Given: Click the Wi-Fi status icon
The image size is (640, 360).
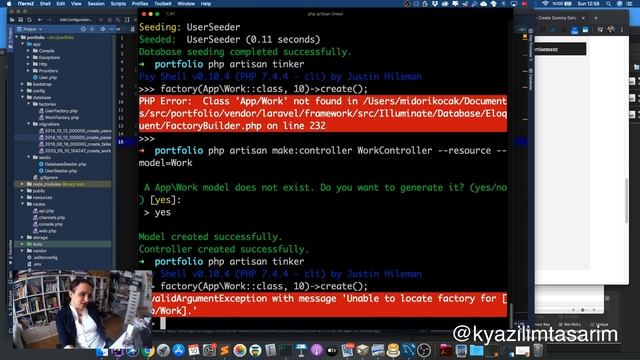Looking at the screenshot, I should click(545, 4).
